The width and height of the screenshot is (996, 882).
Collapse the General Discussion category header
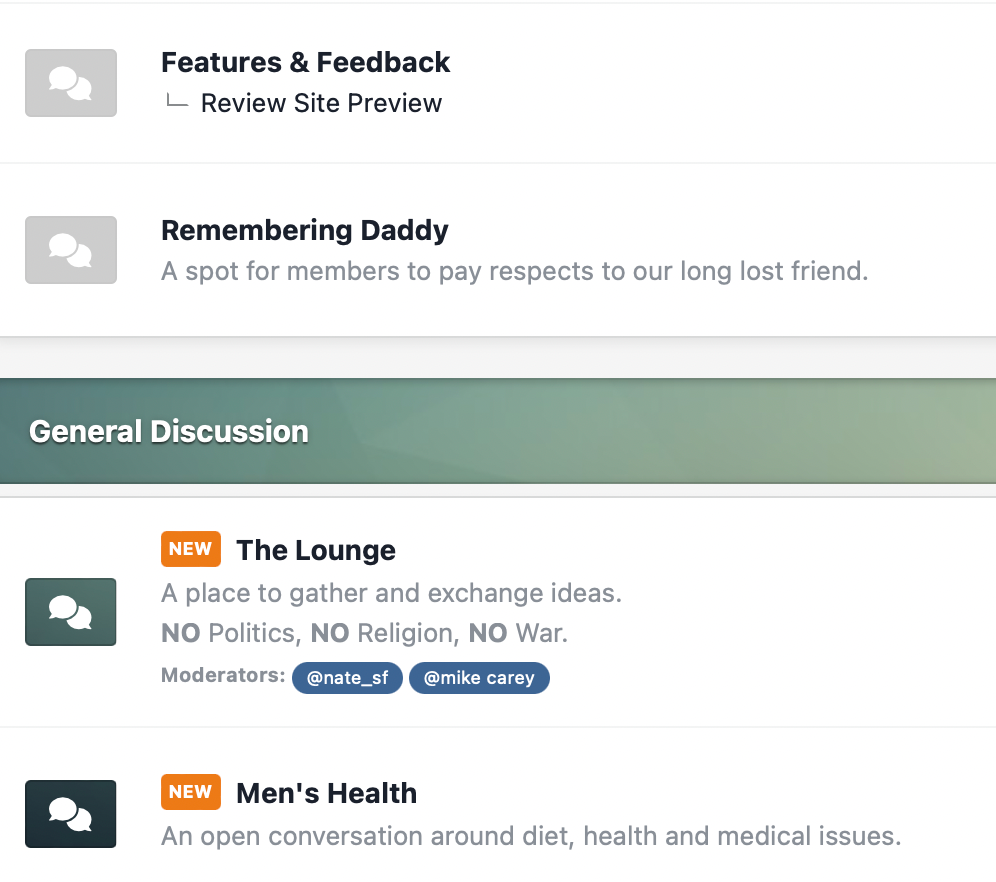[169, 431]
